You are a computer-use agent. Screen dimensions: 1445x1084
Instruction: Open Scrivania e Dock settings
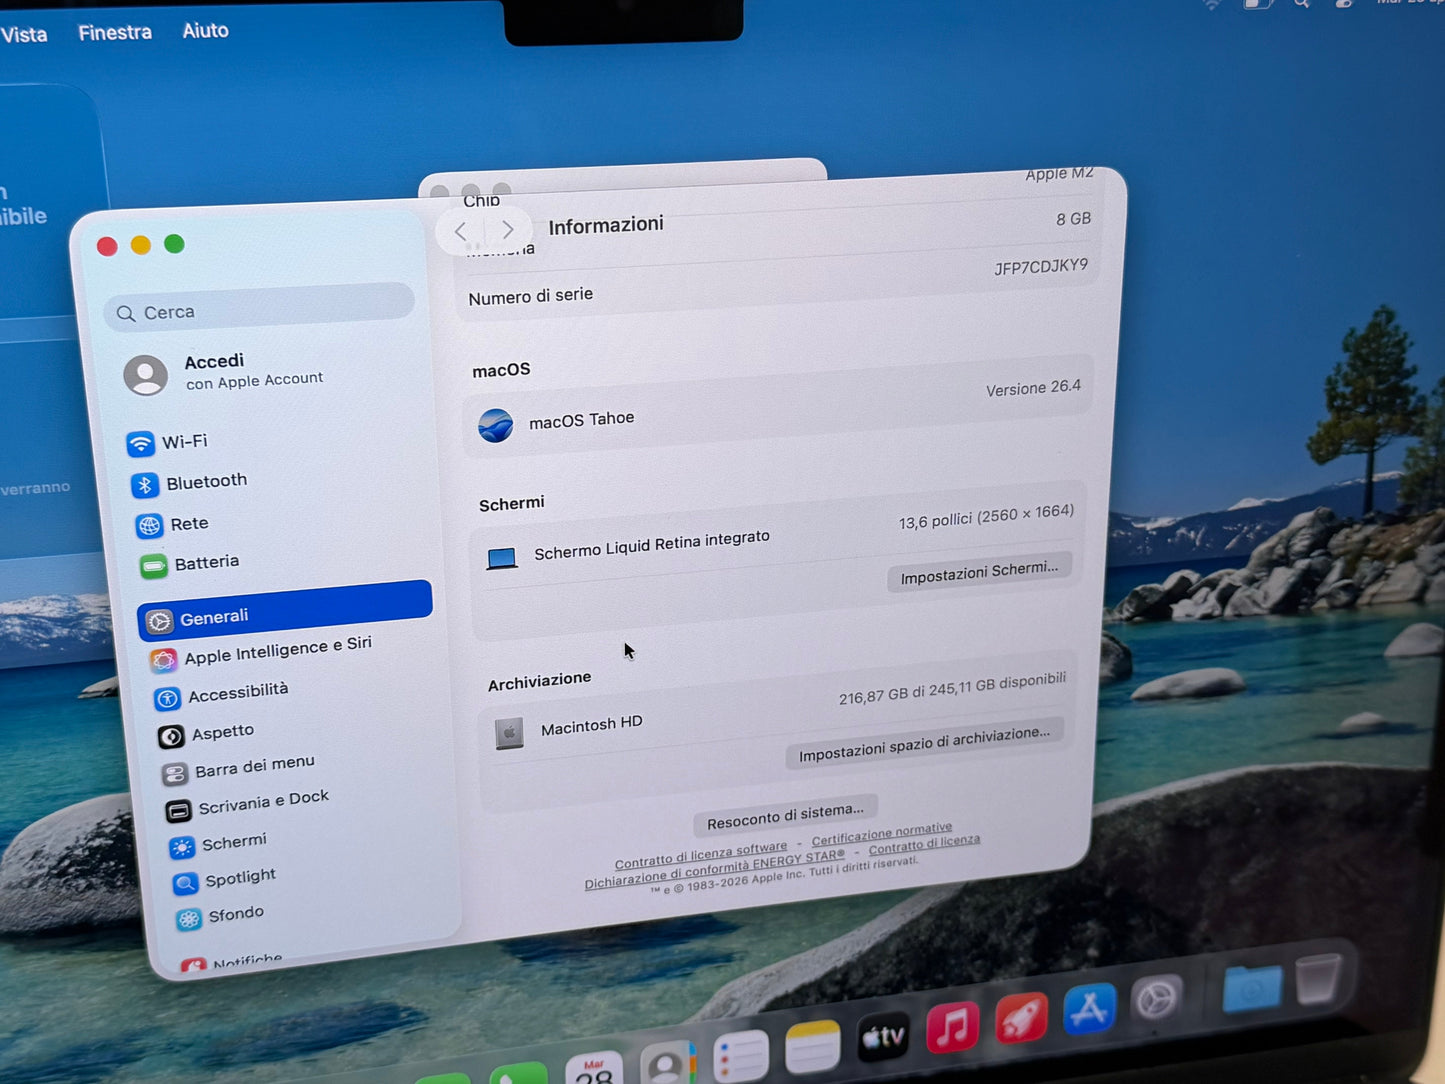(x=248, y=804)
